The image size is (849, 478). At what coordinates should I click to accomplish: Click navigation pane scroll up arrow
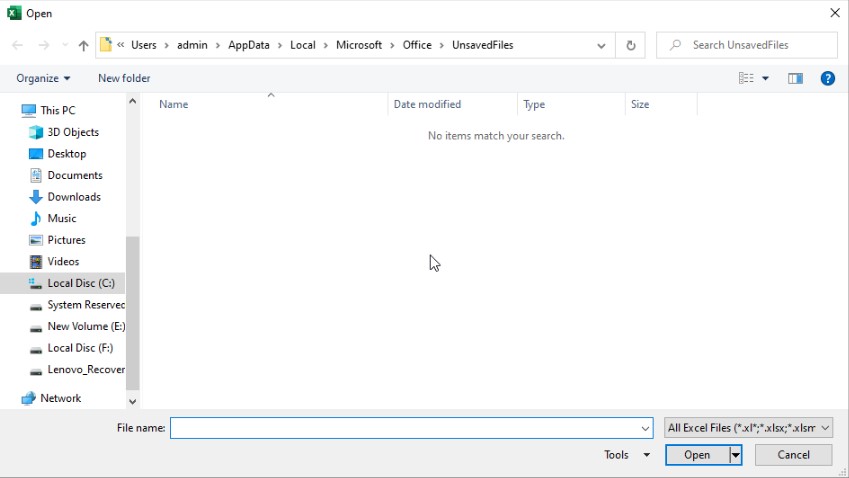coord(133,101)
